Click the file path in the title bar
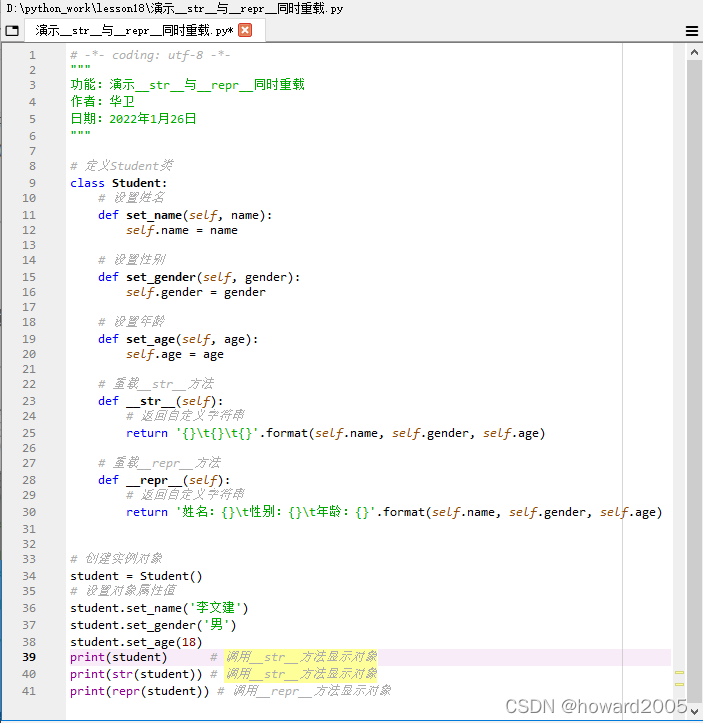 [175, 8]
